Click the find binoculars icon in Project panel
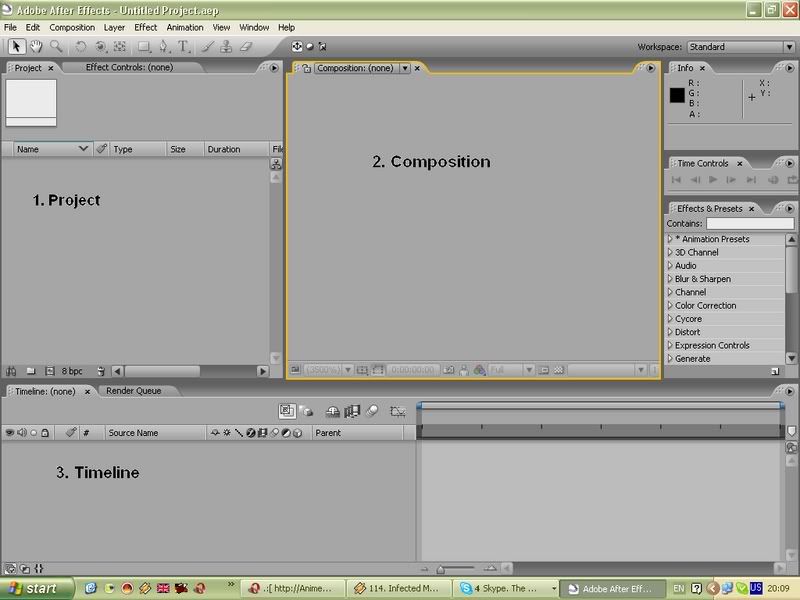 coord(11,371)
